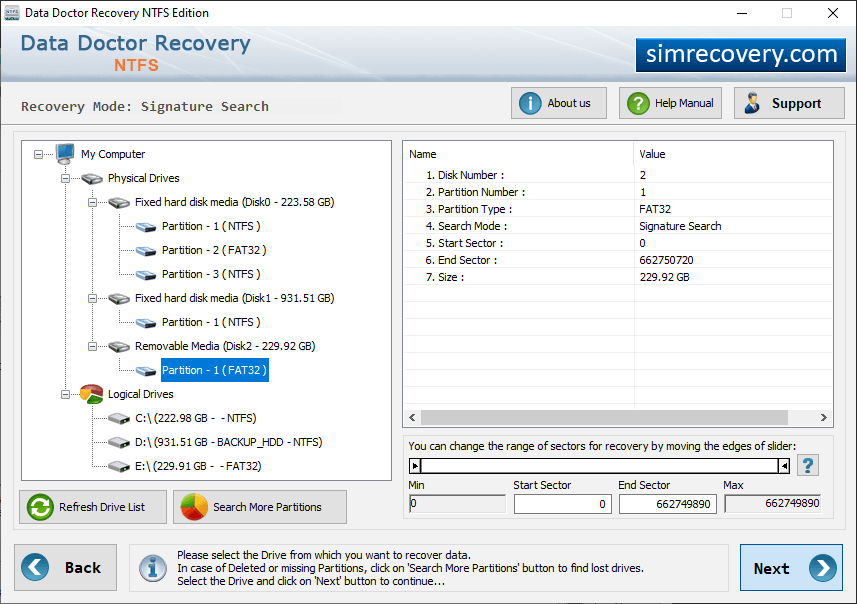Select C:\ (222.98 GB - NTFS) drive

[x=196, y=418]
